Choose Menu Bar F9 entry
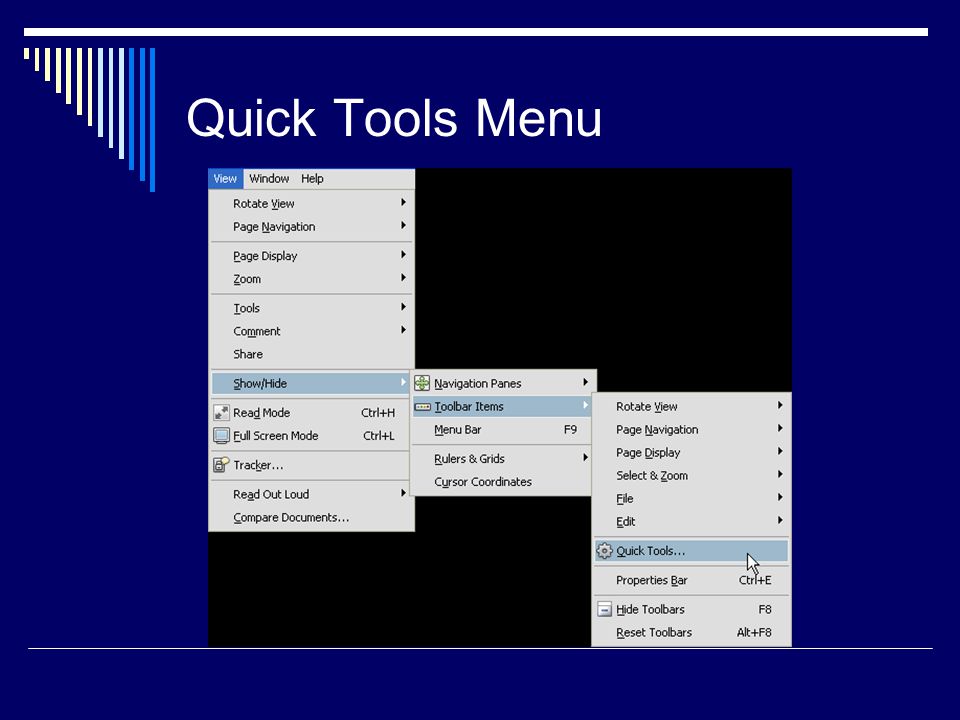This screenshot has height=720, width=960. point(501,430)
